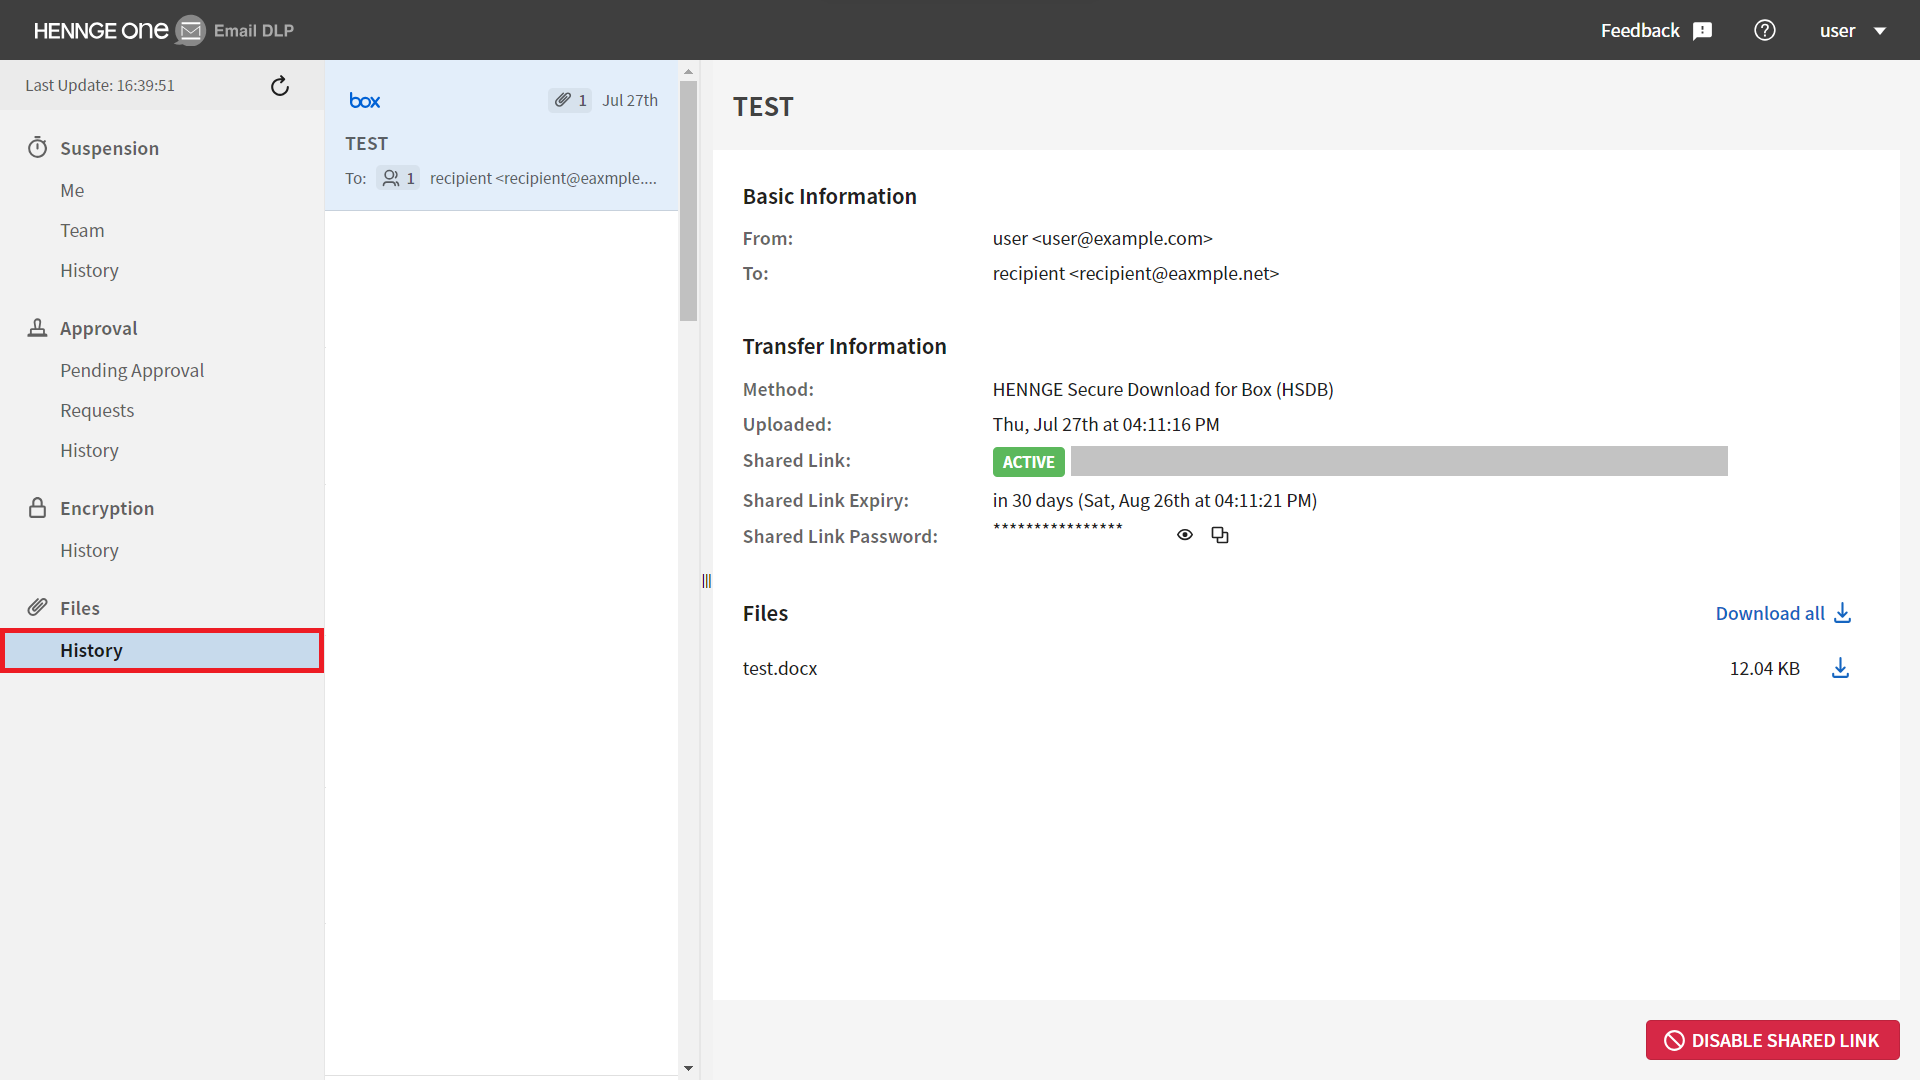Click the masked password asterisks

(1058, 528)
